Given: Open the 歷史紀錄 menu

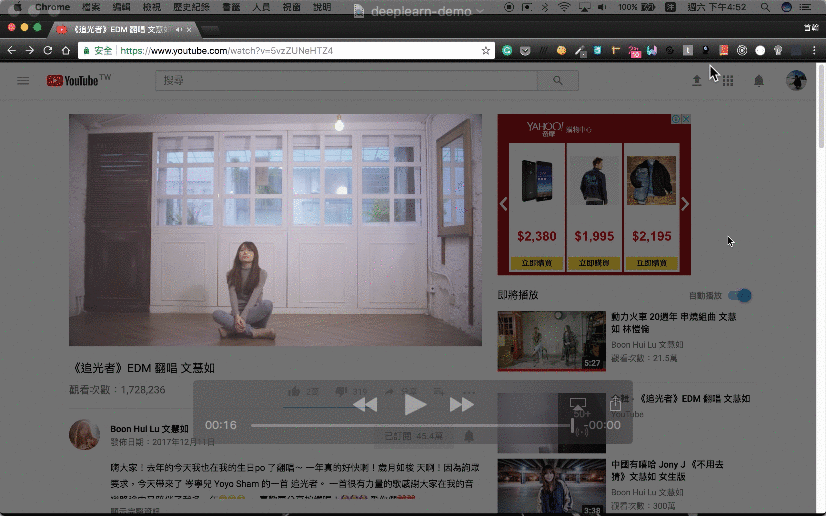Looking at the screenshot, I should (191, 7).
